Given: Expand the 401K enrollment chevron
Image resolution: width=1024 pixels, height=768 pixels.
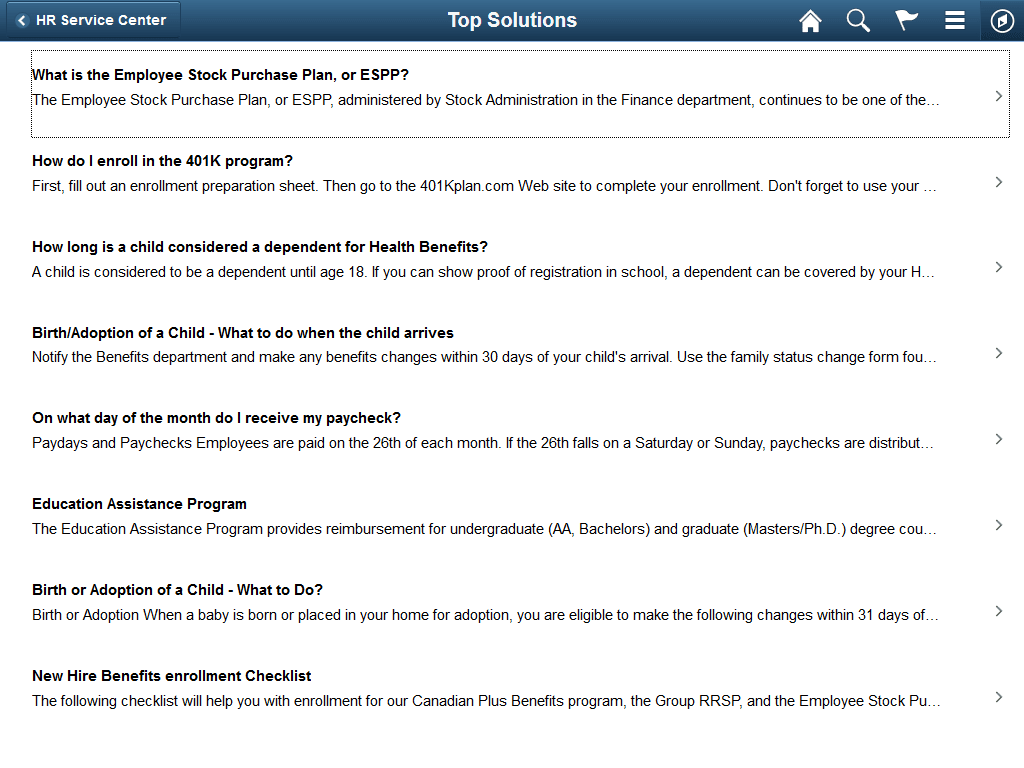Looking at the screenshot, I should pyautogui.click(x=998, y=181).
